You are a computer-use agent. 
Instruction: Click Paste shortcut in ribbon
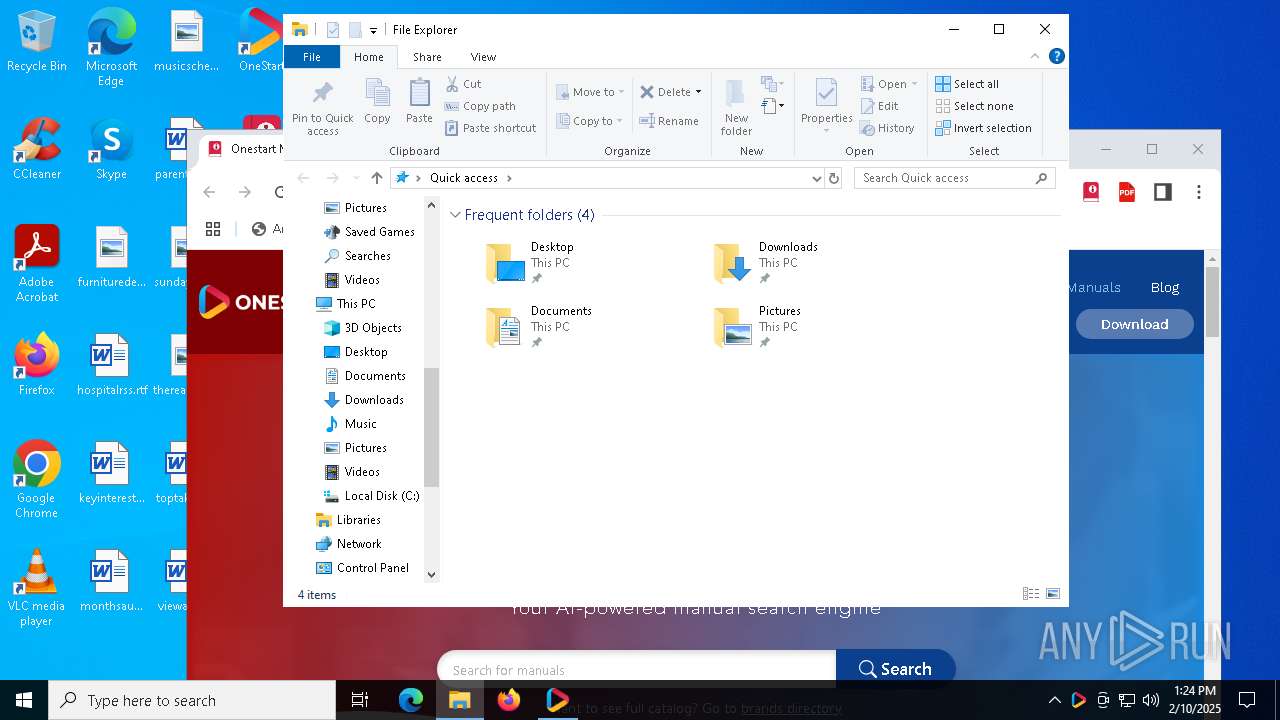coord(491,128)
